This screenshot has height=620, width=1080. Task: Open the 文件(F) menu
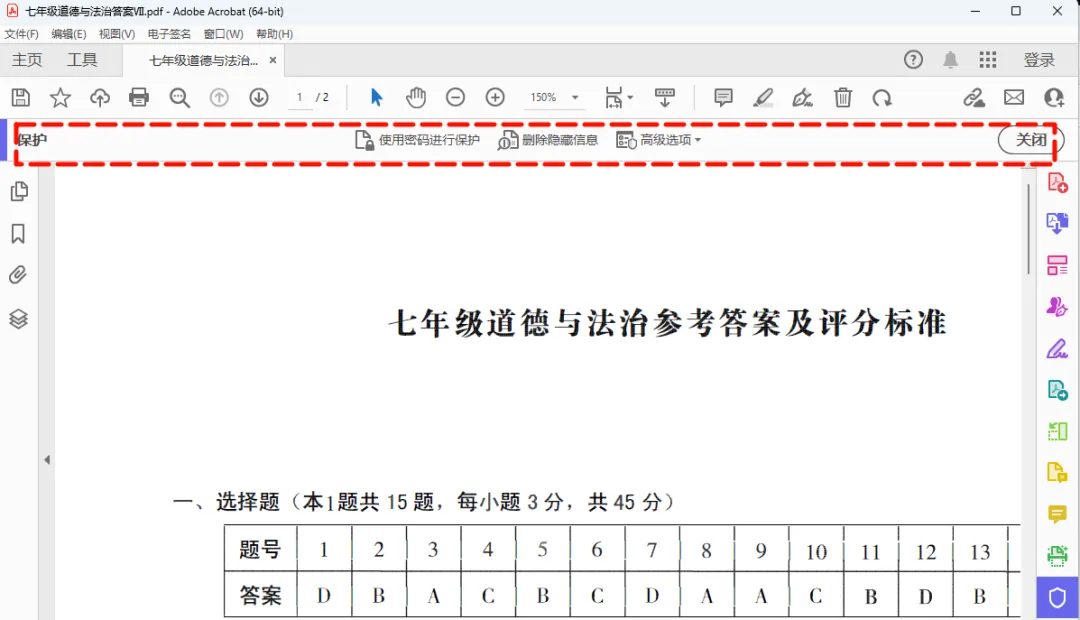(21, 34)
